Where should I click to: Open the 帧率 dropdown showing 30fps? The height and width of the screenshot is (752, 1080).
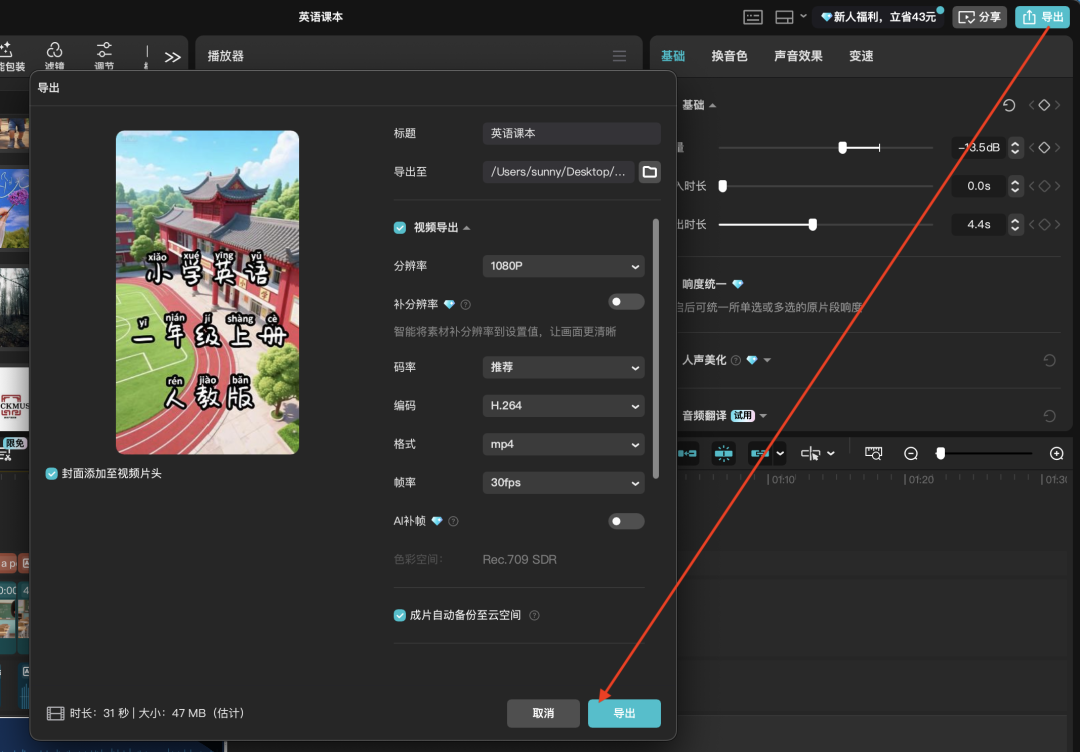point(563,482)
